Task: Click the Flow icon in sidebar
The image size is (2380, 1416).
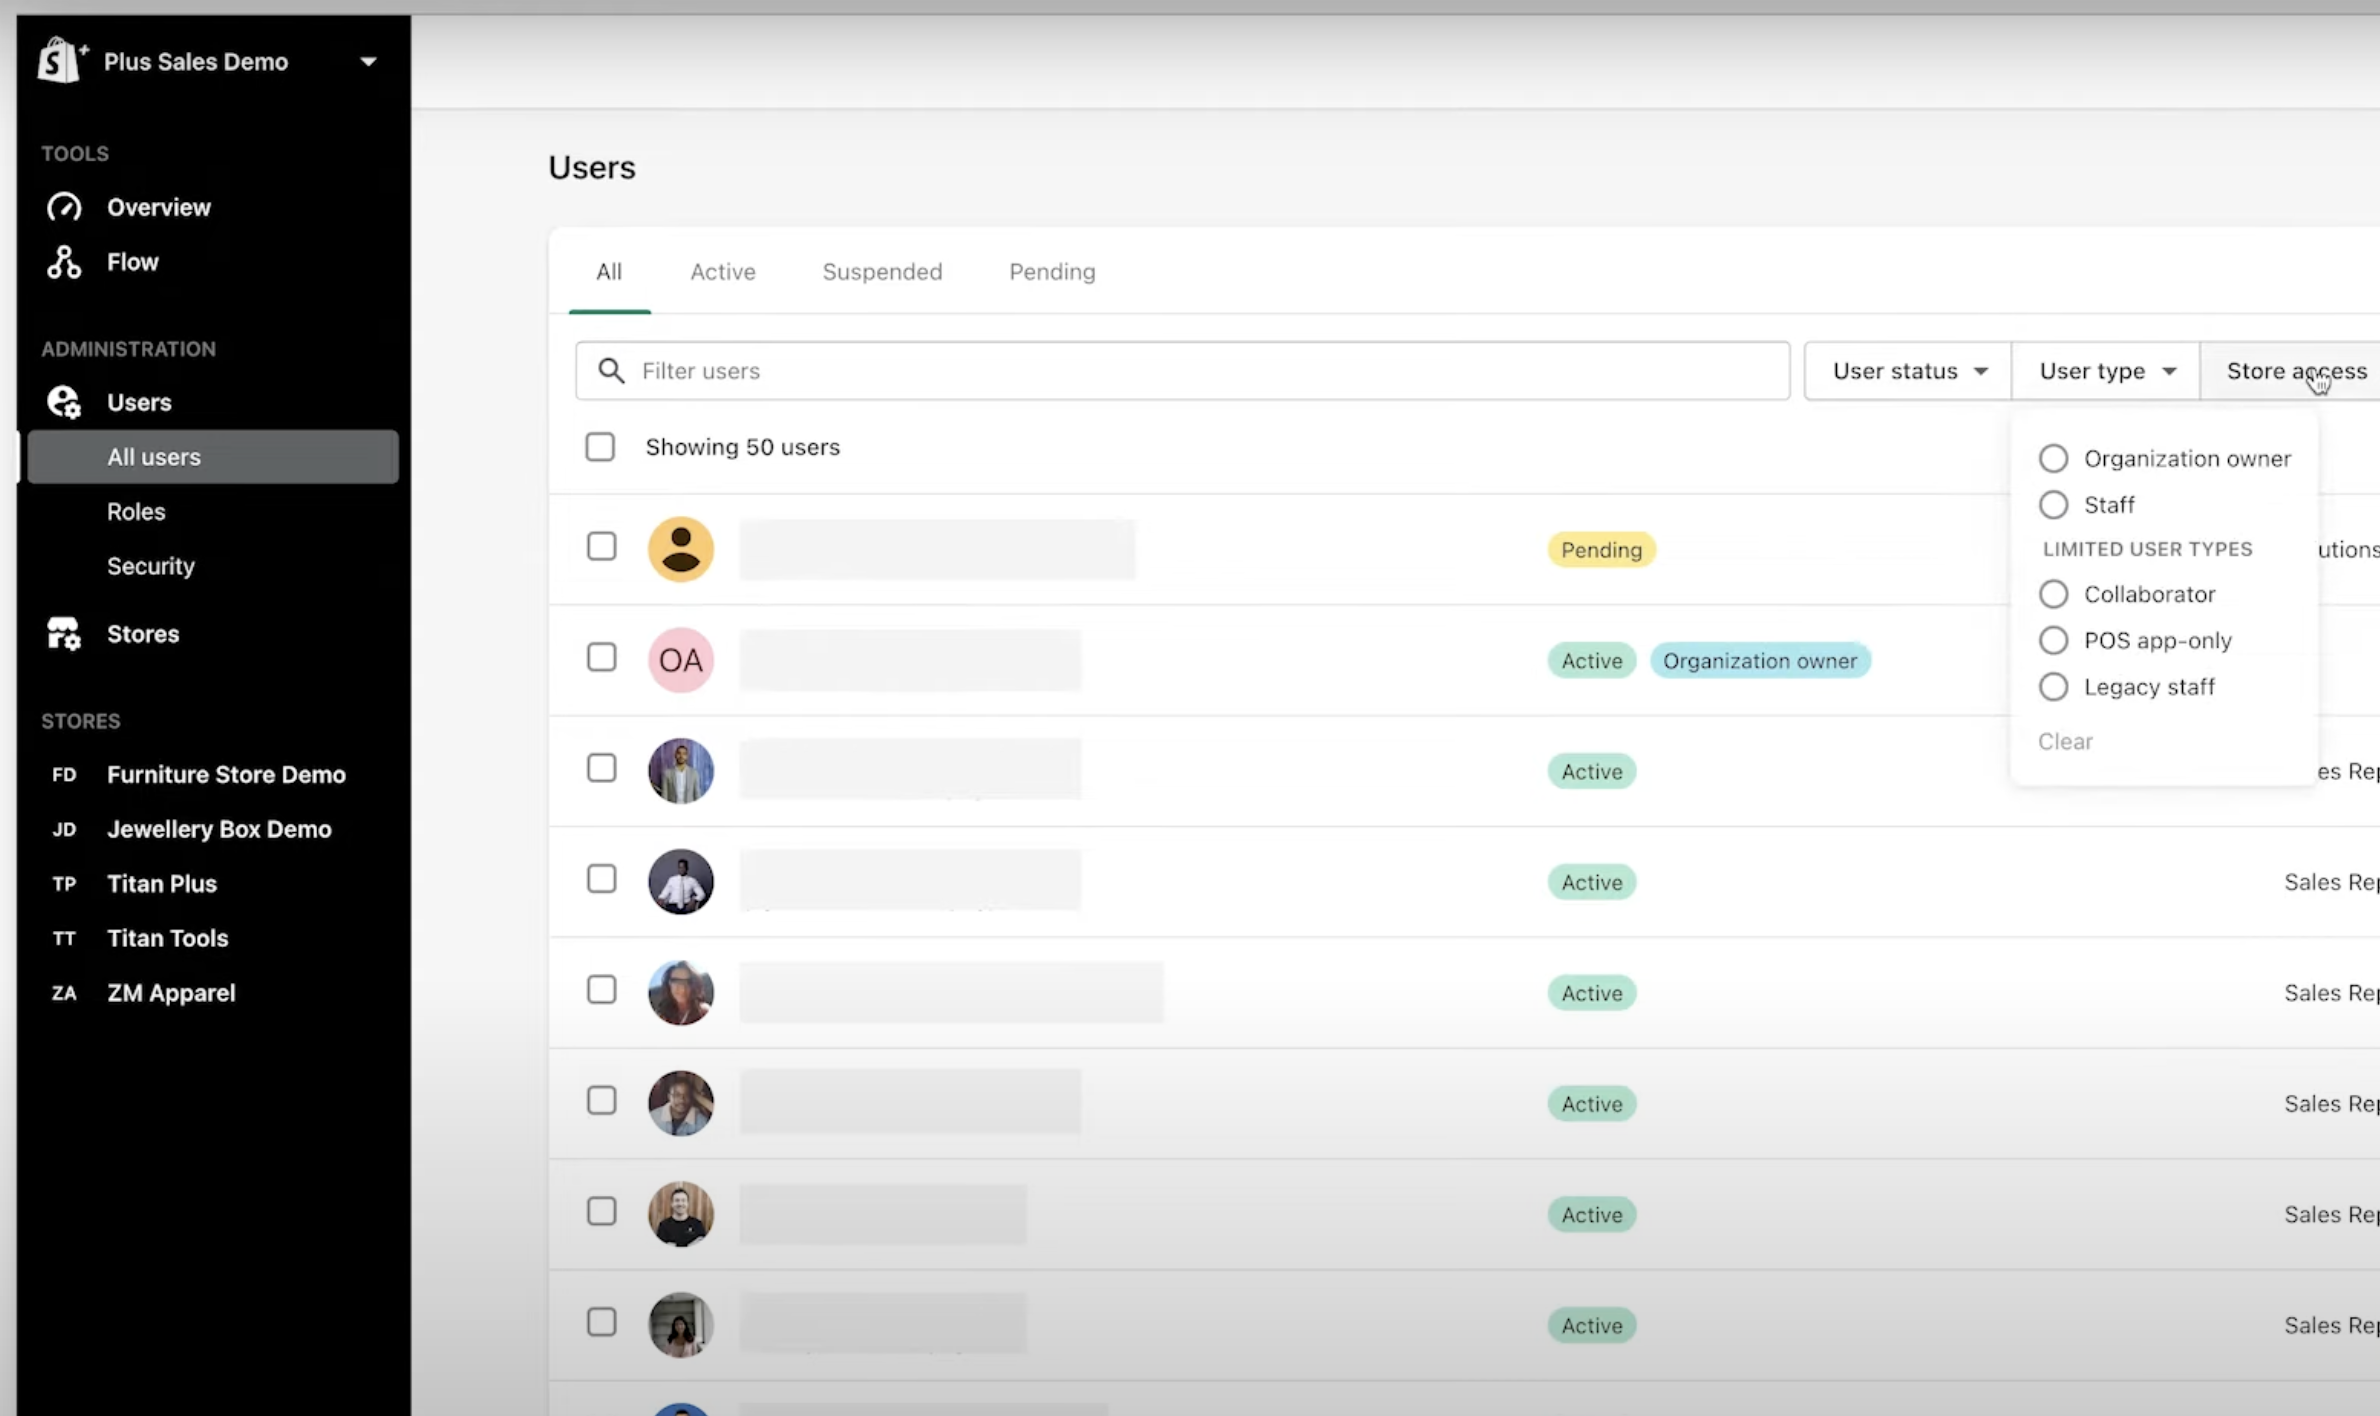Action: (x=64, y=262)
